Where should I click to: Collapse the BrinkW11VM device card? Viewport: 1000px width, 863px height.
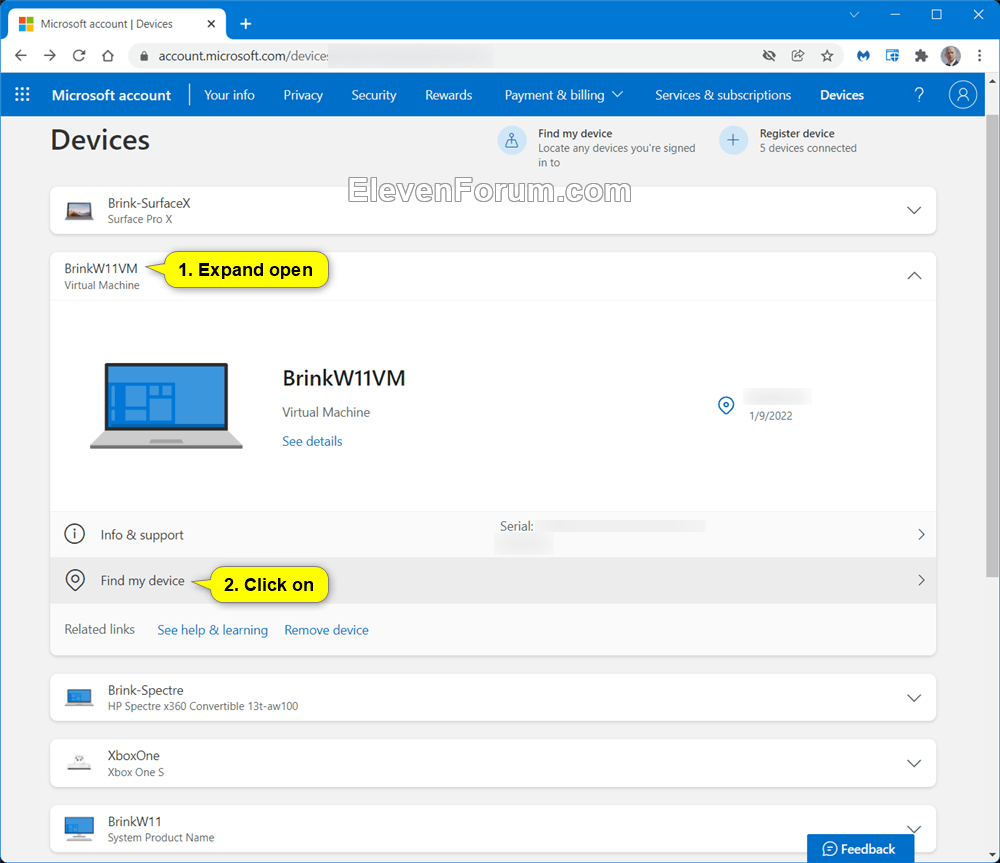coord(914,276)
